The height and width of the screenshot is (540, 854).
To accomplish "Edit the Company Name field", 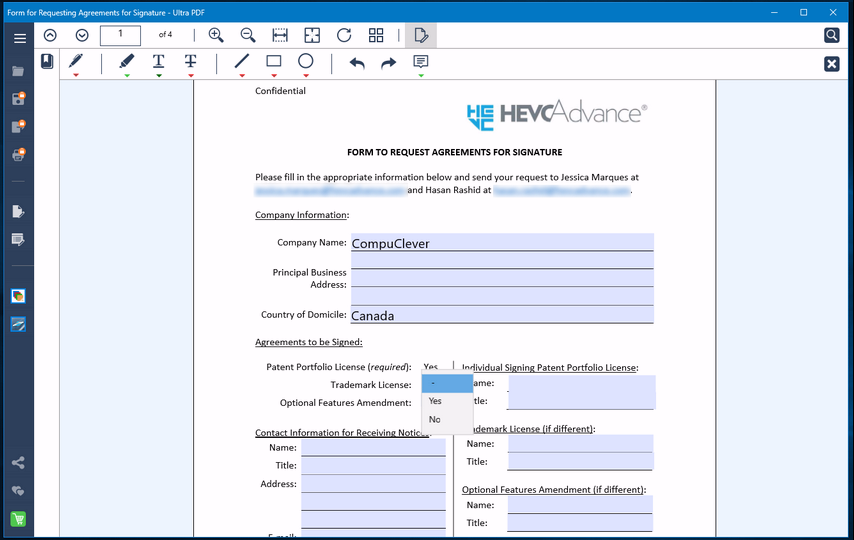I will [502, 242].
